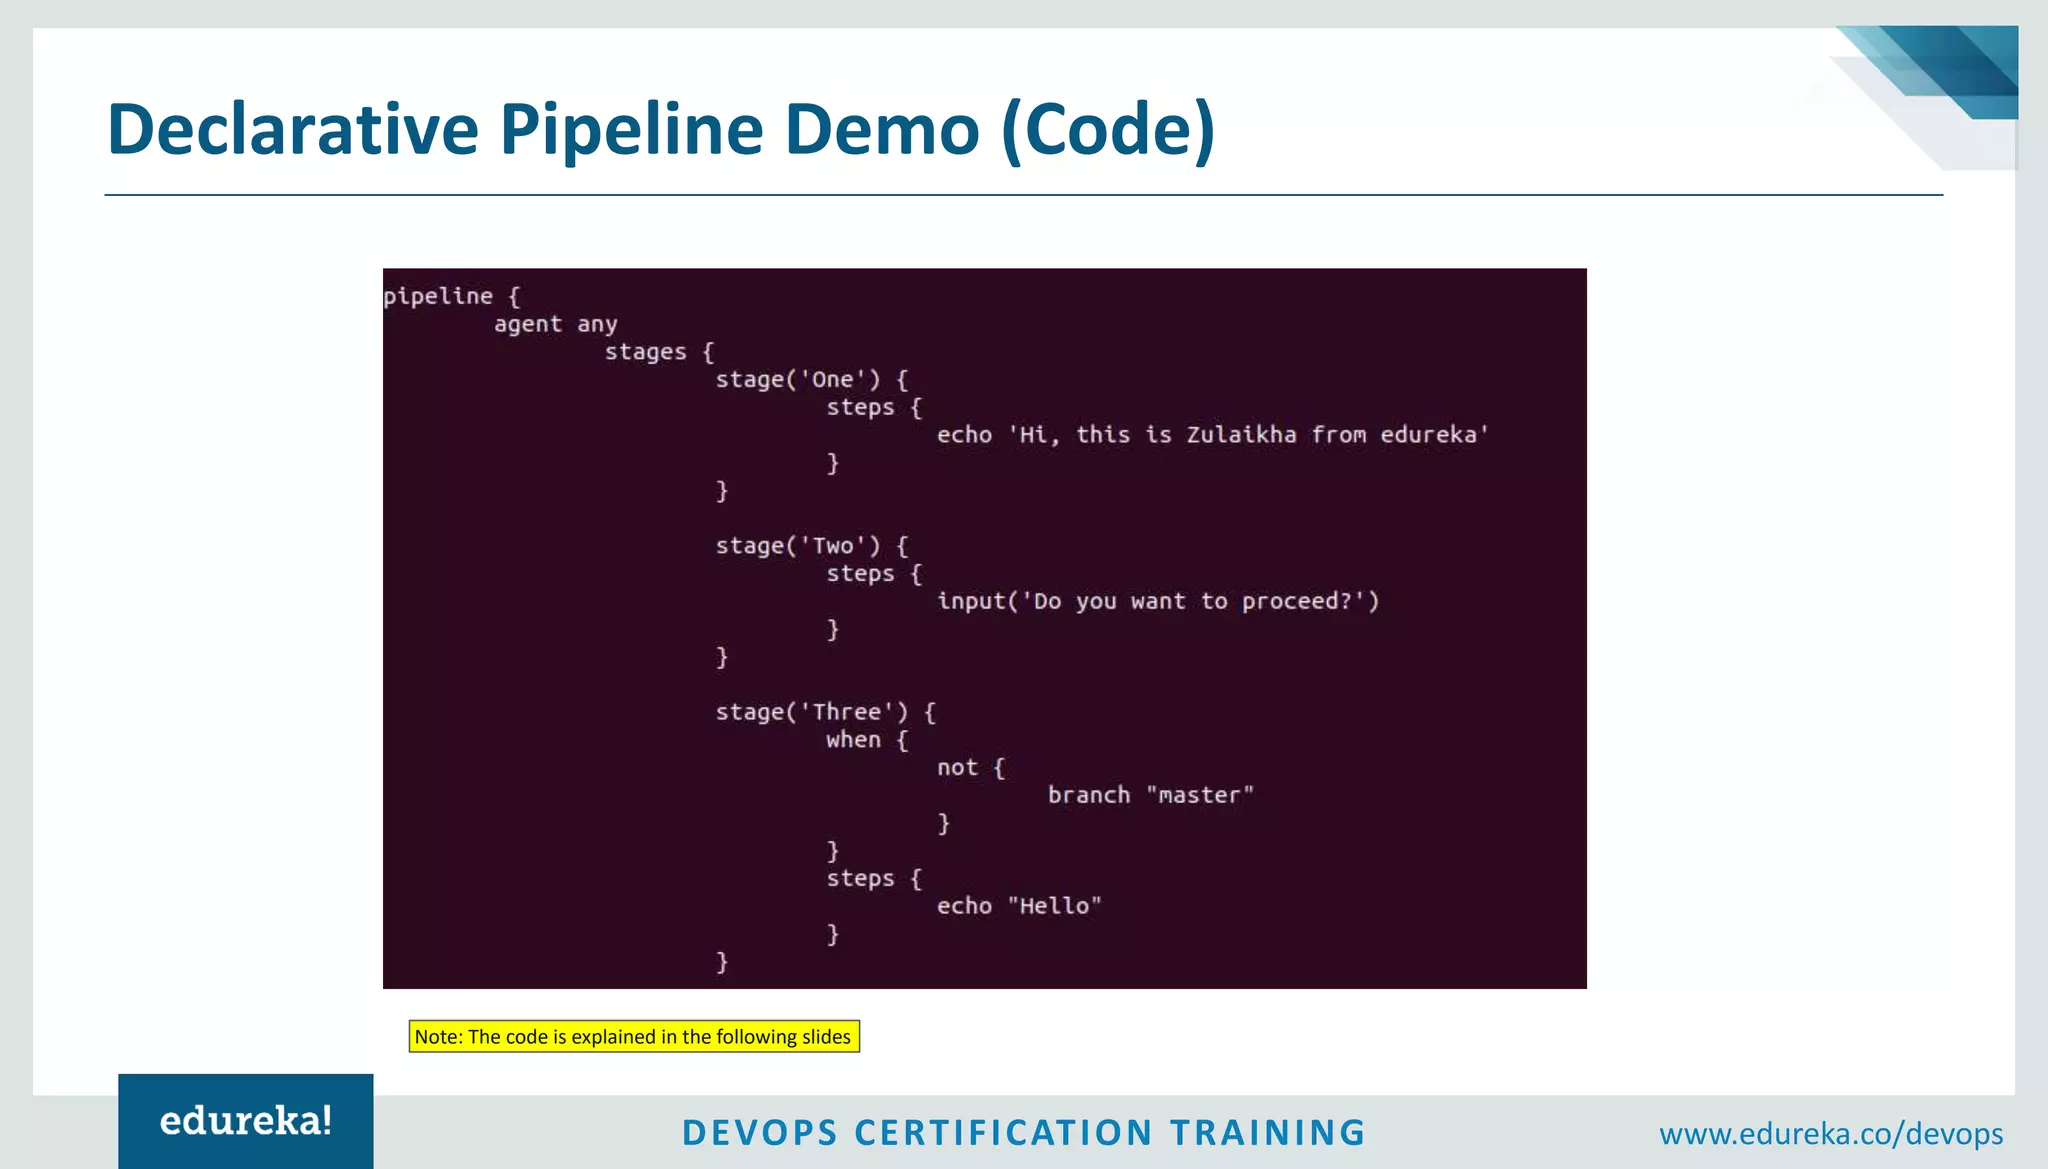Click the branch "master" code line

pos(1150,795)
